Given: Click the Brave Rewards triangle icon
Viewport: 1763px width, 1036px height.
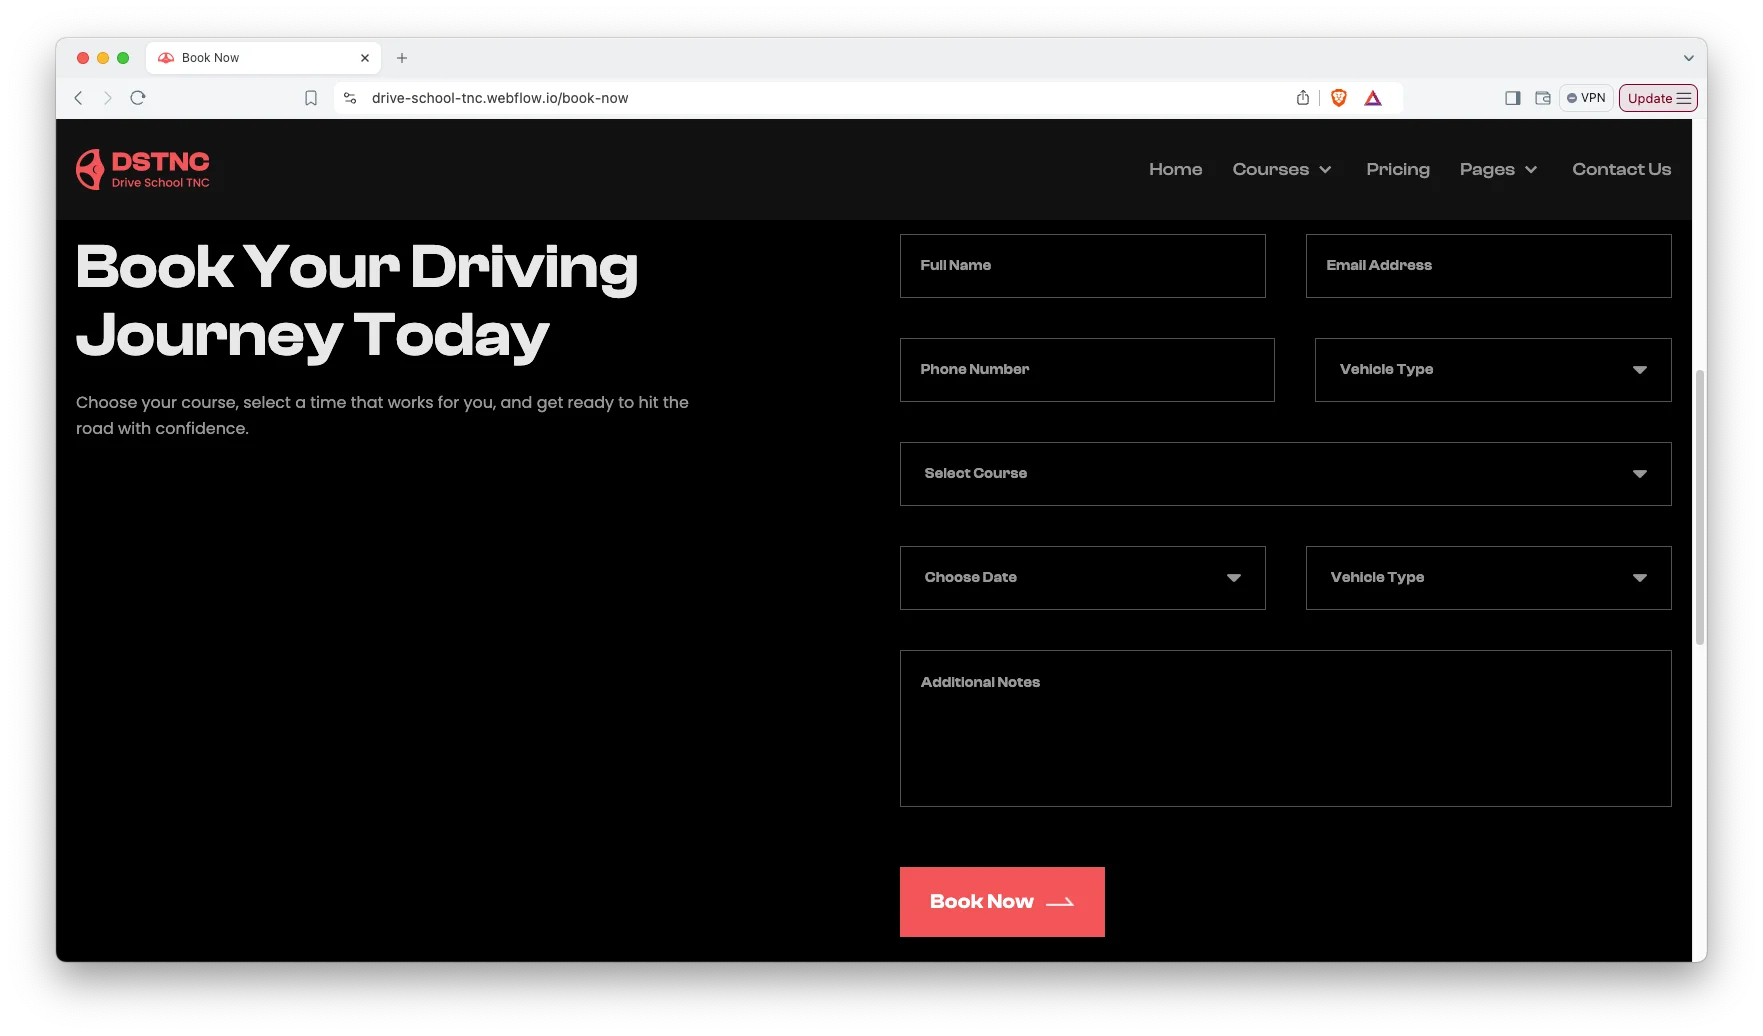Looking at the screenshot, I should point(1373,98).
